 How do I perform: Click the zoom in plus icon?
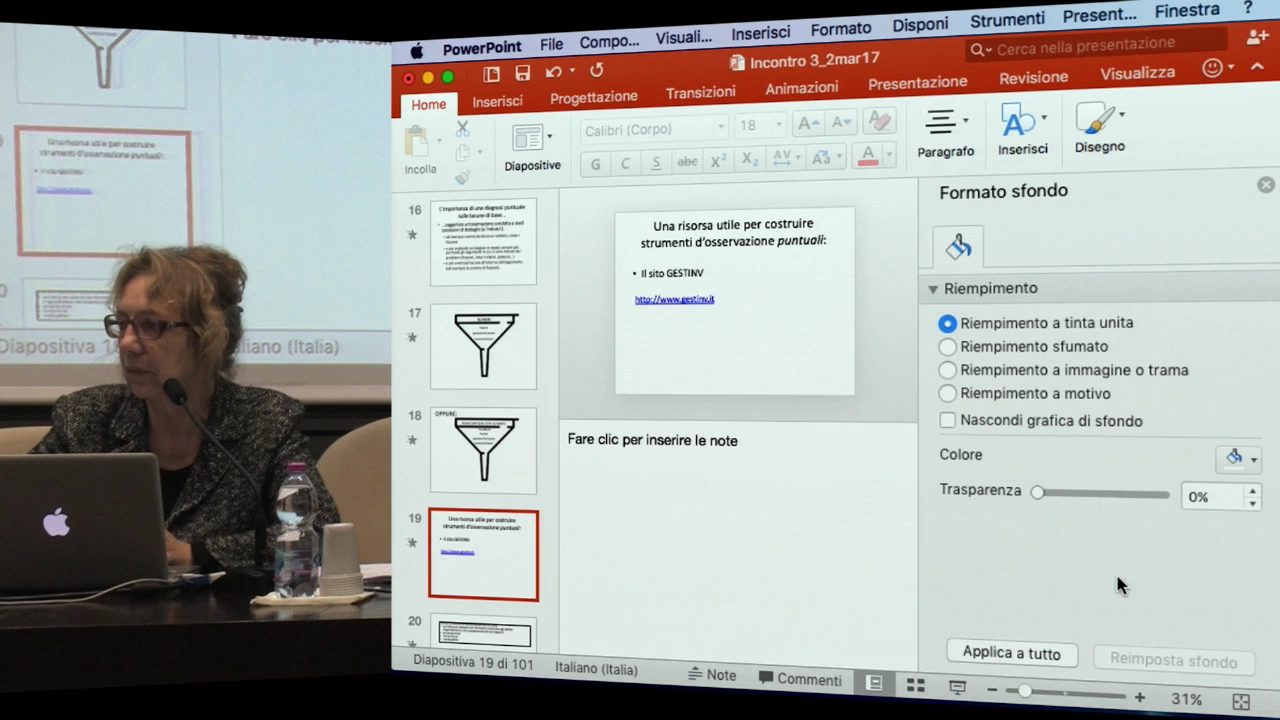pos(1139,697)
